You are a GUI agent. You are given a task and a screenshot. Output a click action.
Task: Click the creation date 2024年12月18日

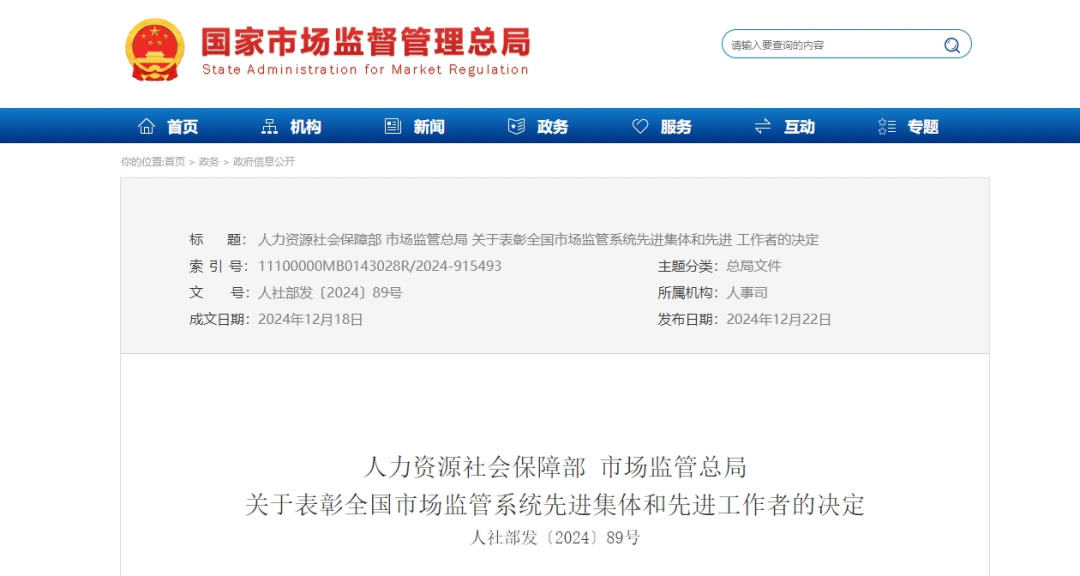point(310,320)
